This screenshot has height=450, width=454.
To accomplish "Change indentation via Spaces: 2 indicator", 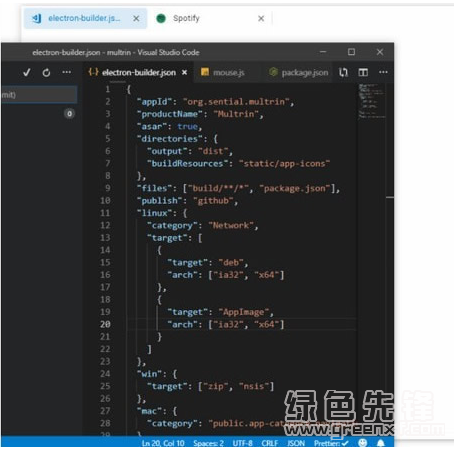I will click(x=208, y=443).
